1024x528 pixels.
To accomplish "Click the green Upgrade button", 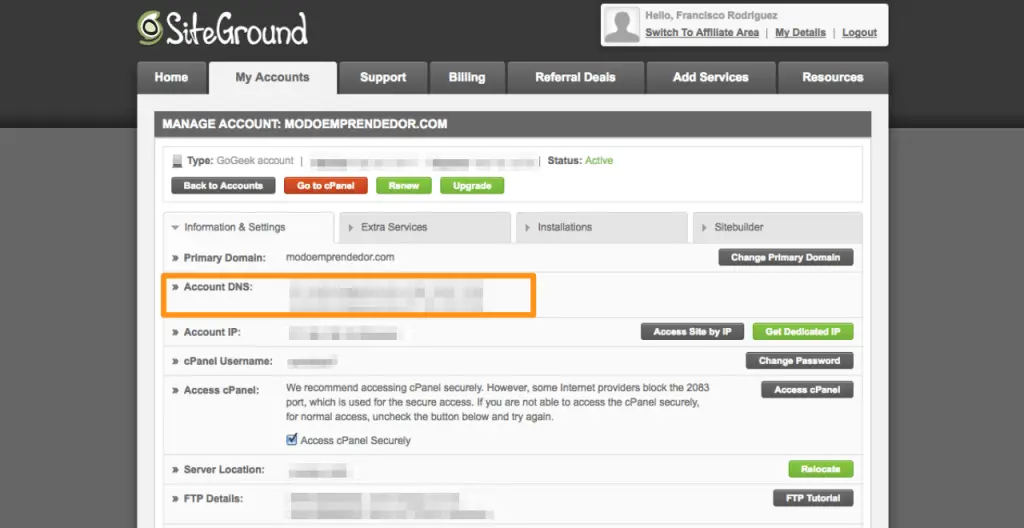I will point(472,186).
